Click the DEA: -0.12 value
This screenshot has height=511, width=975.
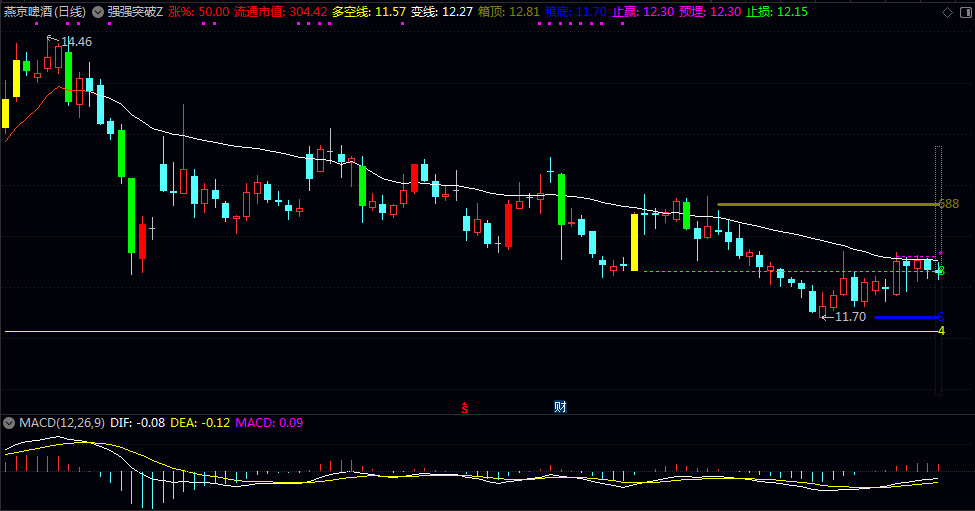click(200, 423)
